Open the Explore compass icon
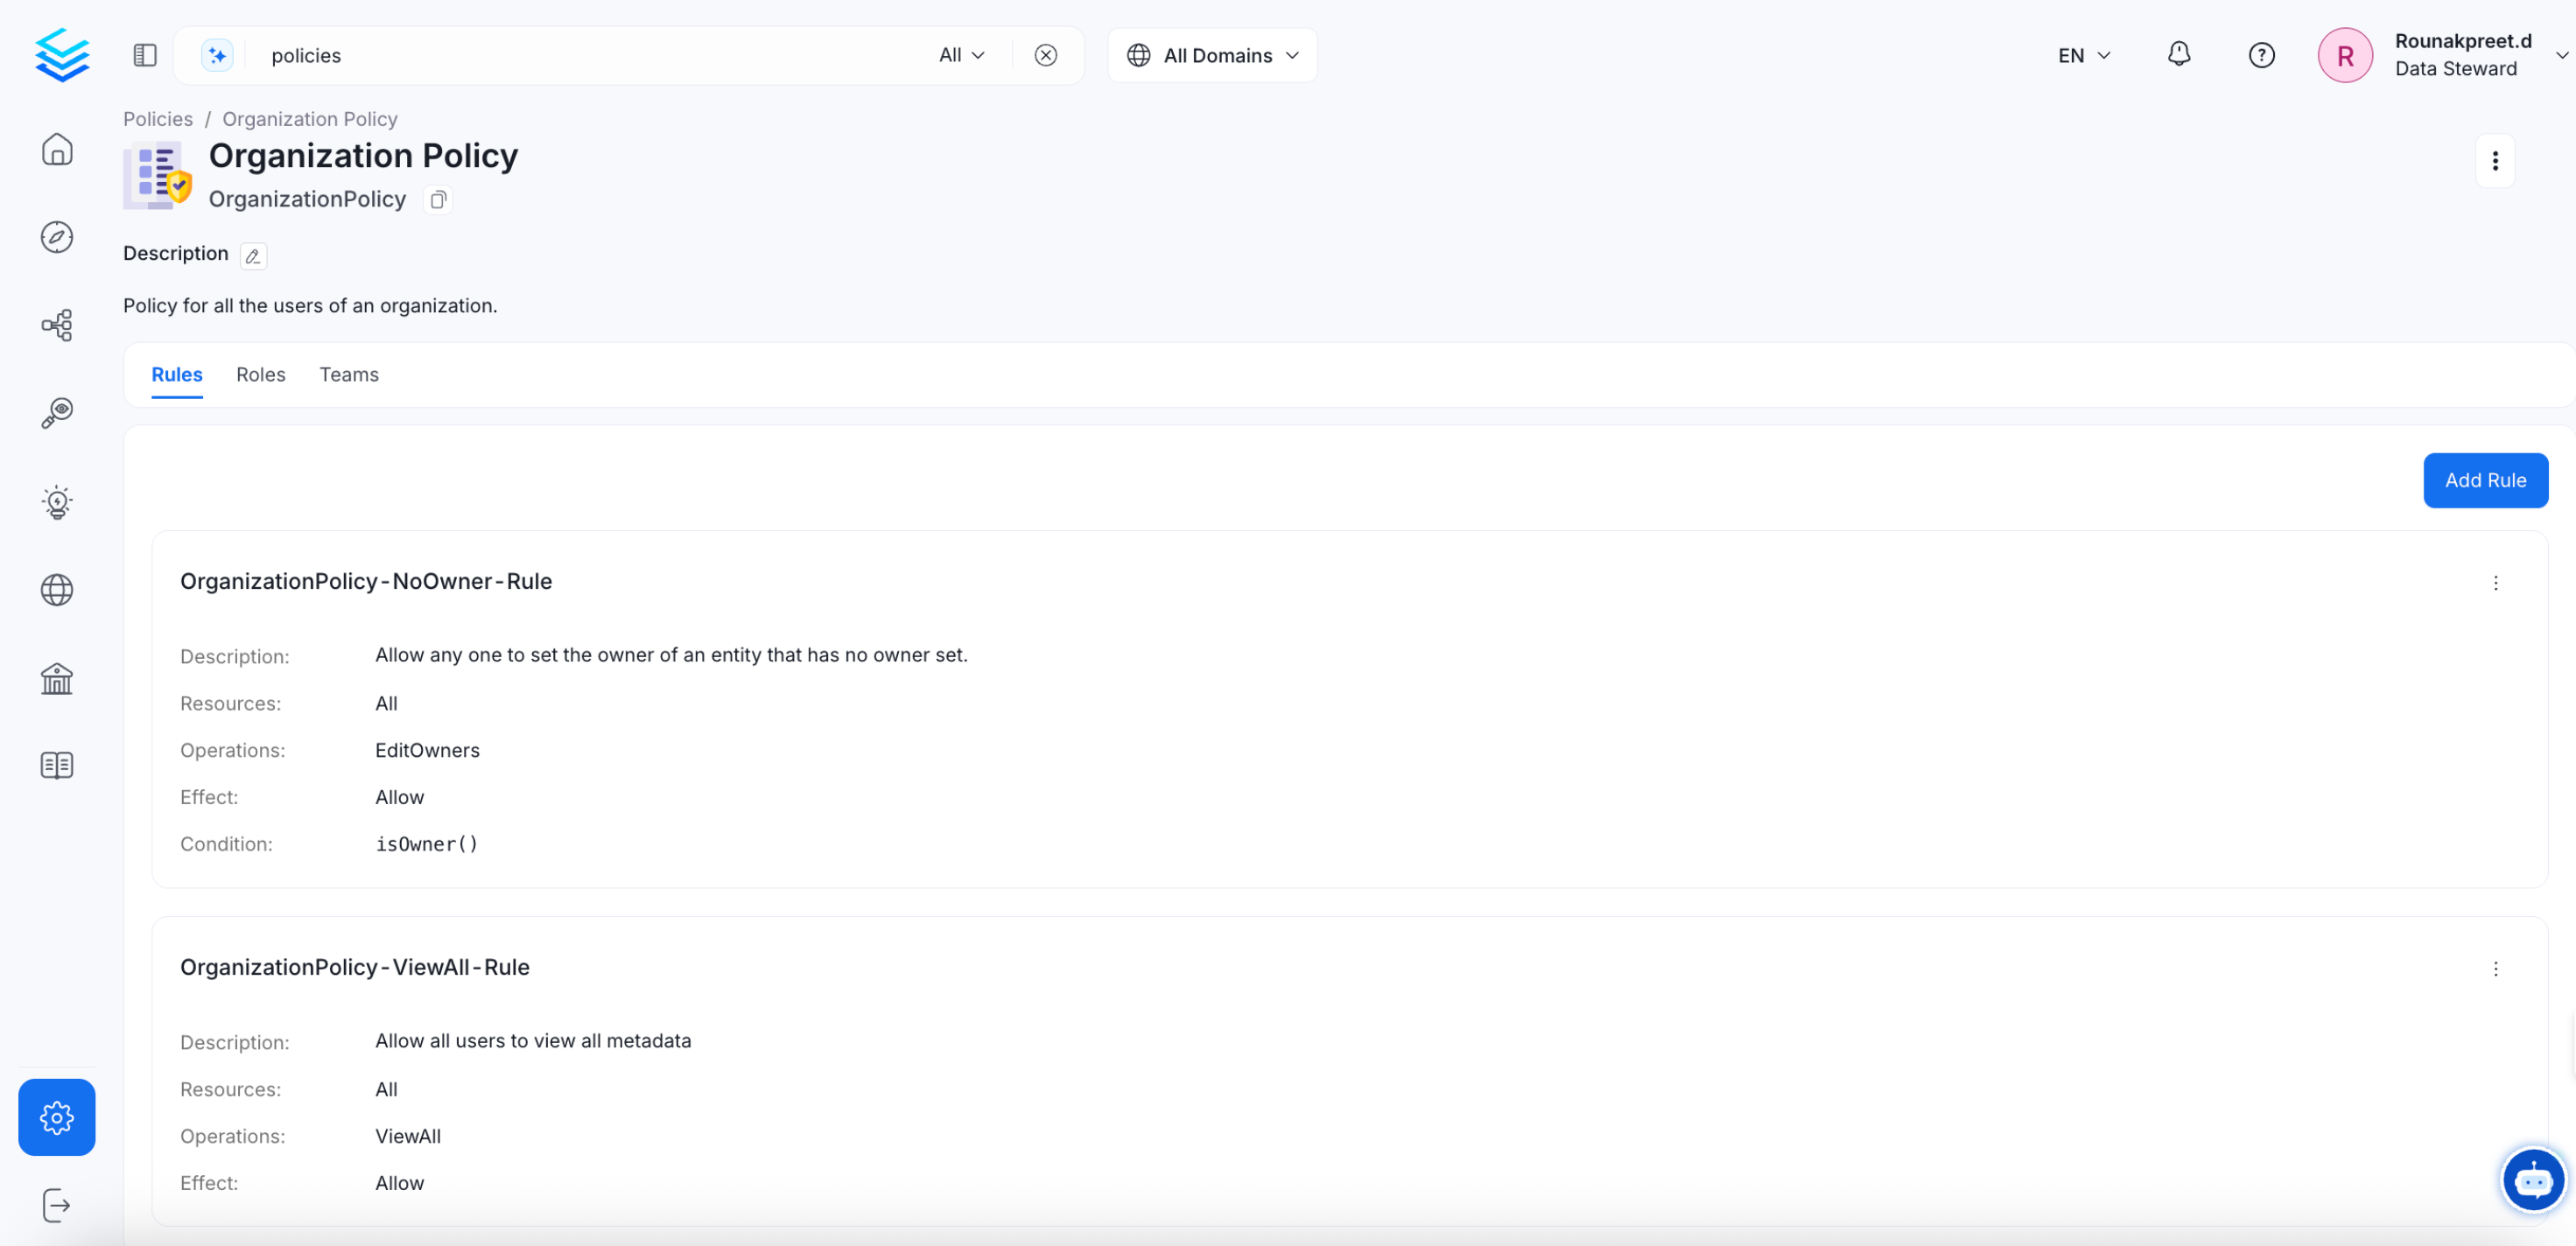The height and width of the screenshot is (1246, 2576). tap(57, 237)
